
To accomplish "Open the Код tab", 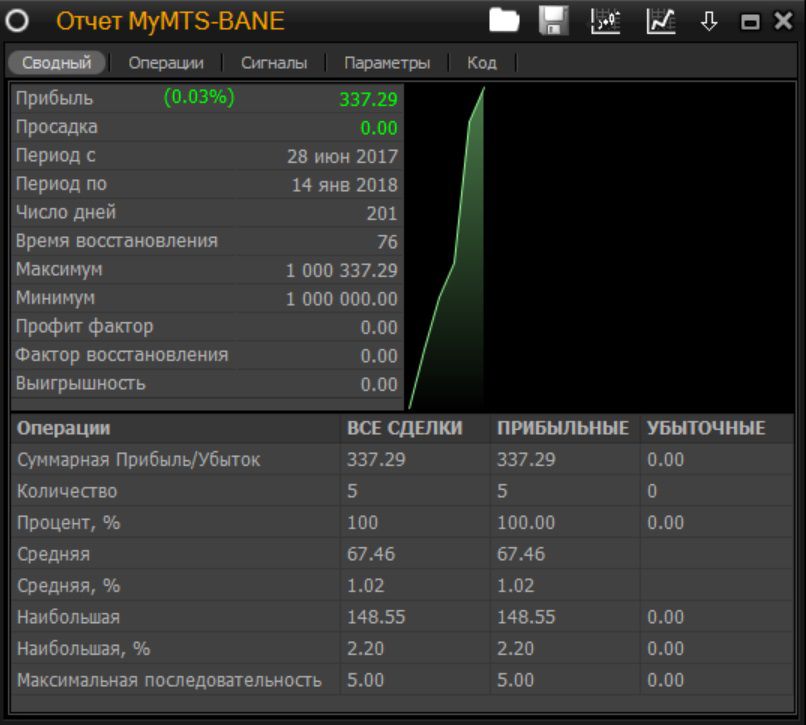I will coord(482,63).
